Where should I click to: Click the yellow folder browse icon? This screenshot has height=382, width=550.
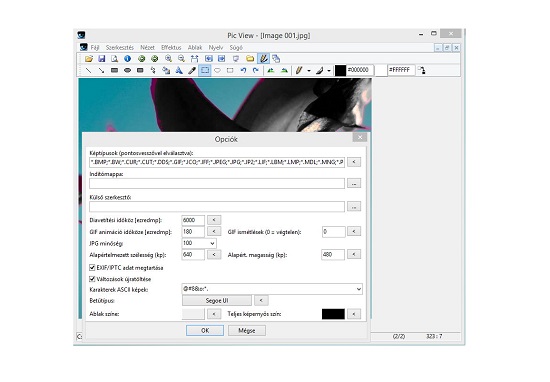pyautogui.click(x=250, y=59)
